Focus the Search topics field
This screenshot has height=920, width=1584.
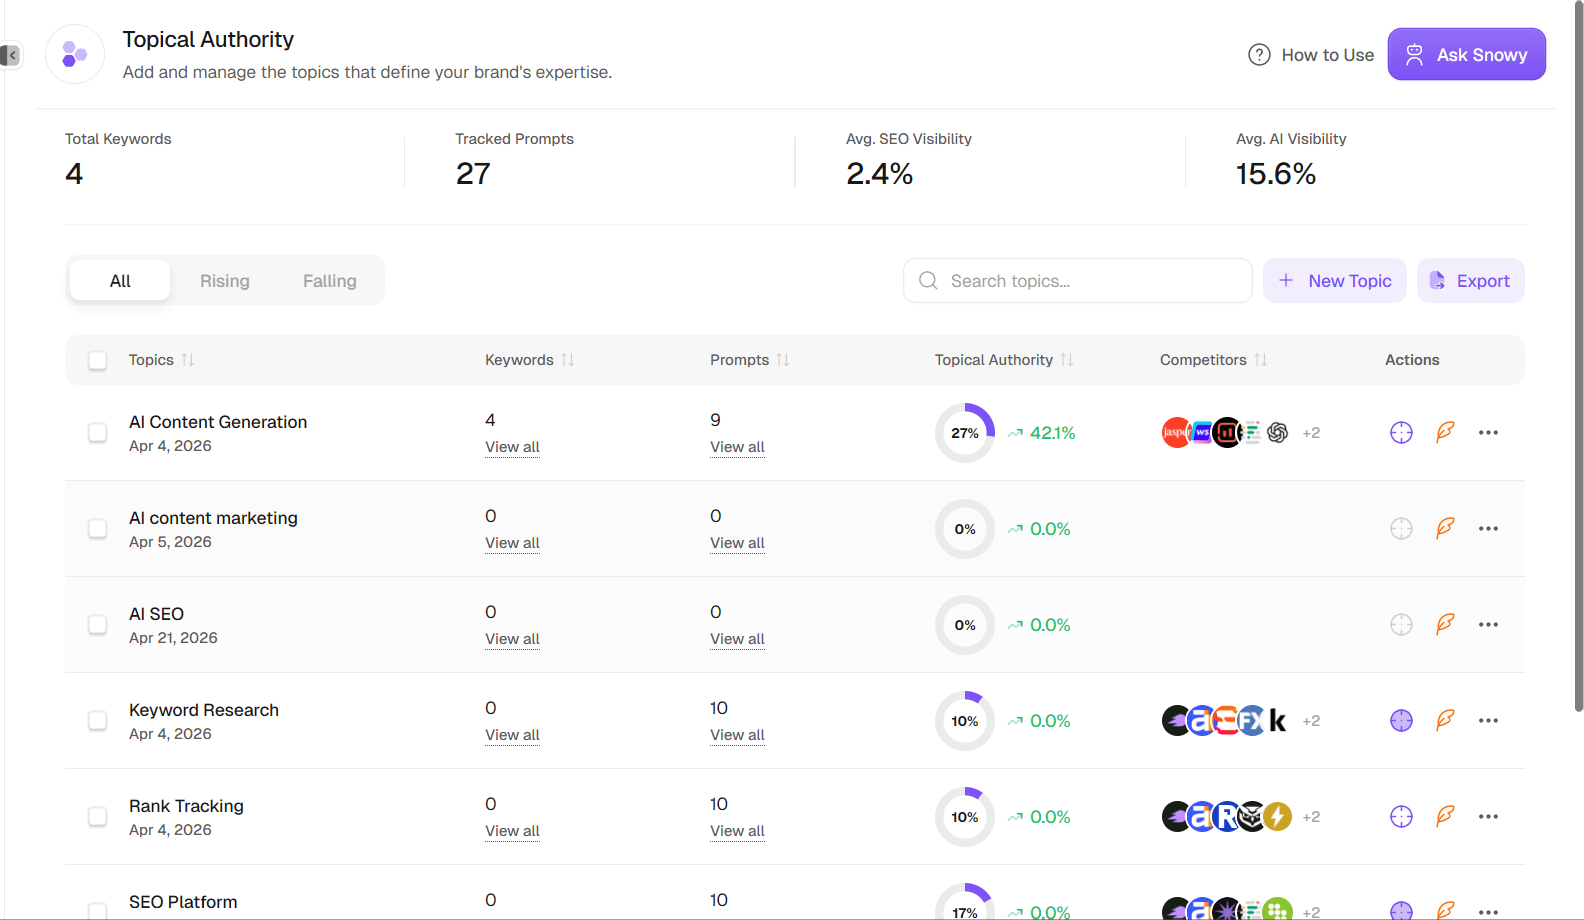[1078, 281]
